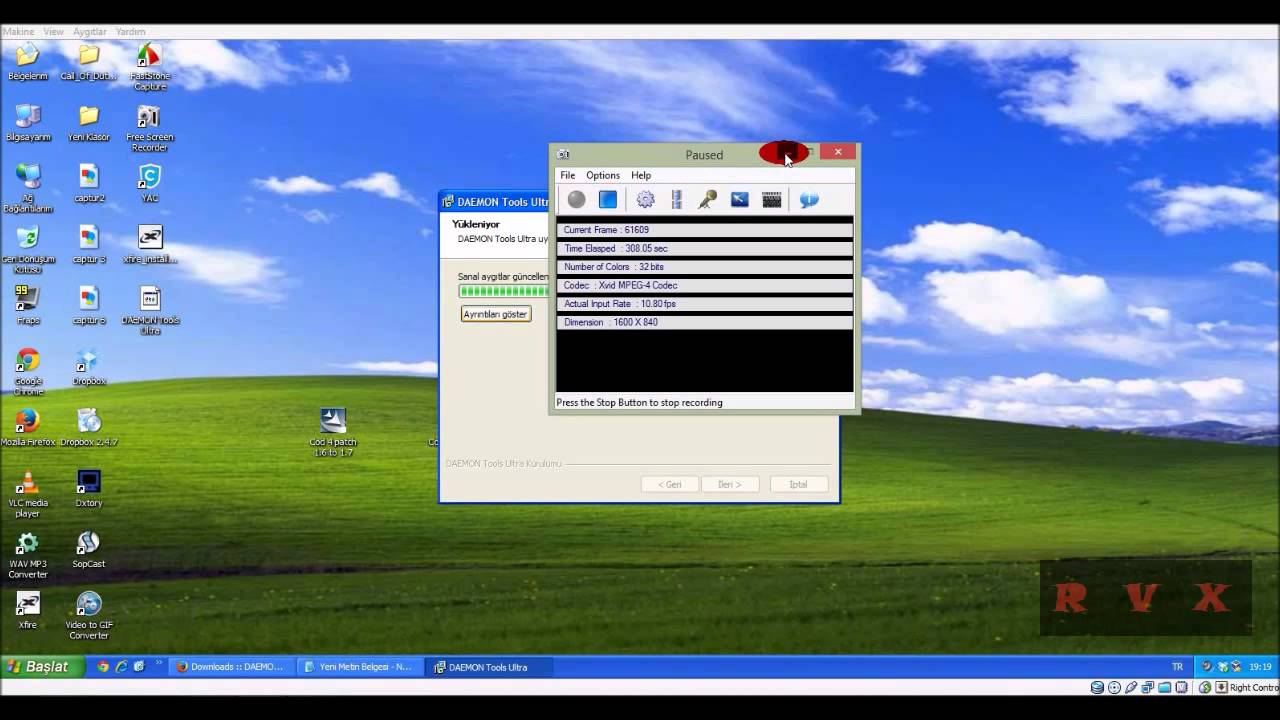1280x720 pixels.
Task: Click the blue Stop button in recorder toolbar
Action: (x=608, y=200)
